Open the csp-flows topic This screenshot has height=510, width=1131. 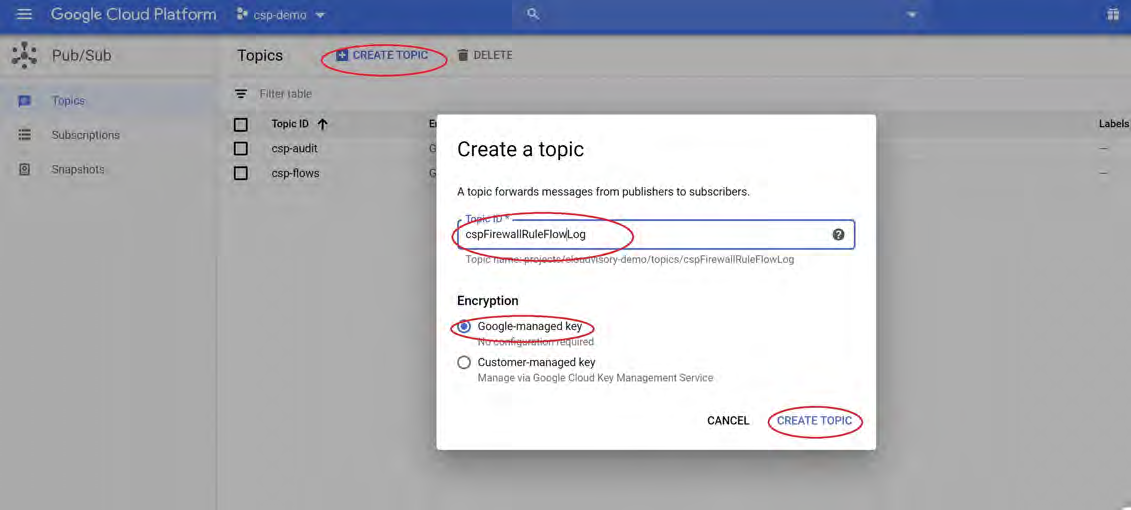tap(295, 173)
